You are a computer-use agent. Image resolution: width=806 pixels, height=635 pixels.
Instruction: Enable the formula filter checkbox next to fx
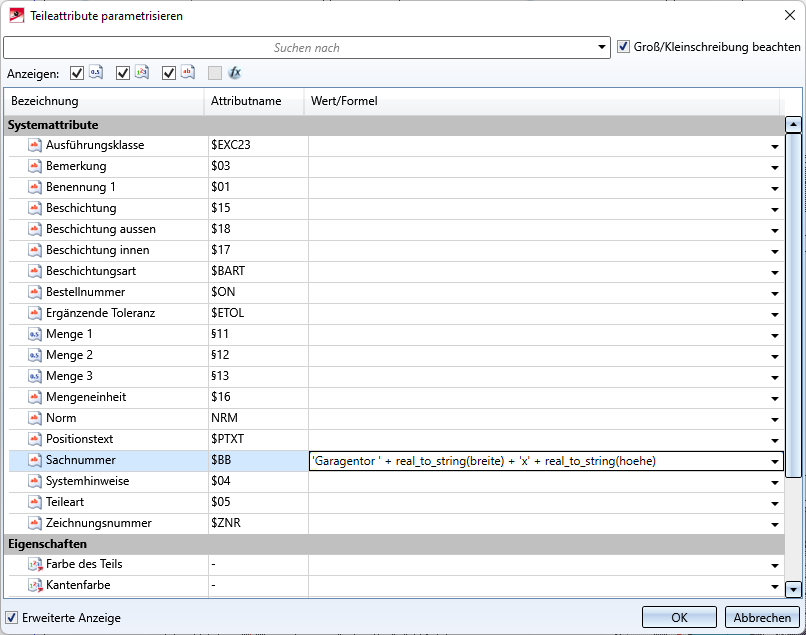click(x=215, y=73)
